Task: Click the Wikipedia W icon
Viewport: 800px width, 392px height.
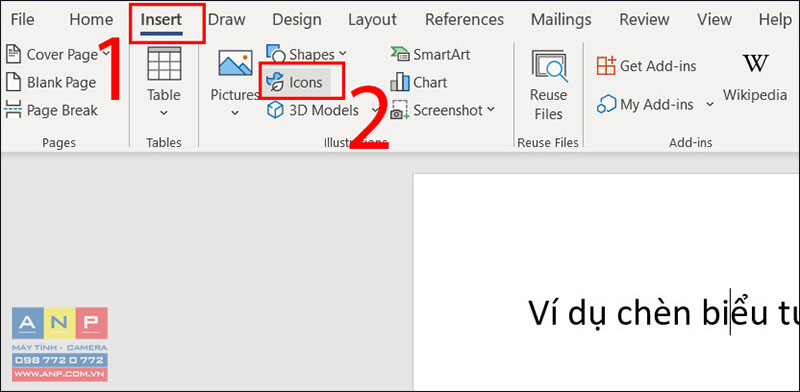Action: pos(755,63)
